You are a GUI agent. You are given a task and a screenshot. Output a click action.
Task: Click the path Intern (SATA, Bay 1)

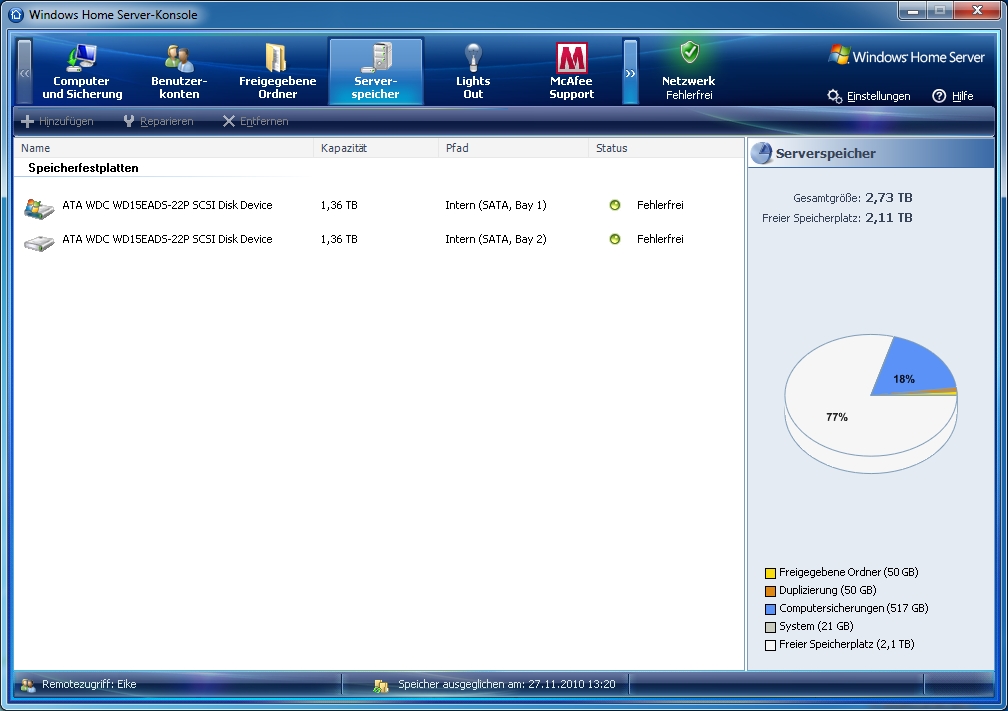coord(496,205)
